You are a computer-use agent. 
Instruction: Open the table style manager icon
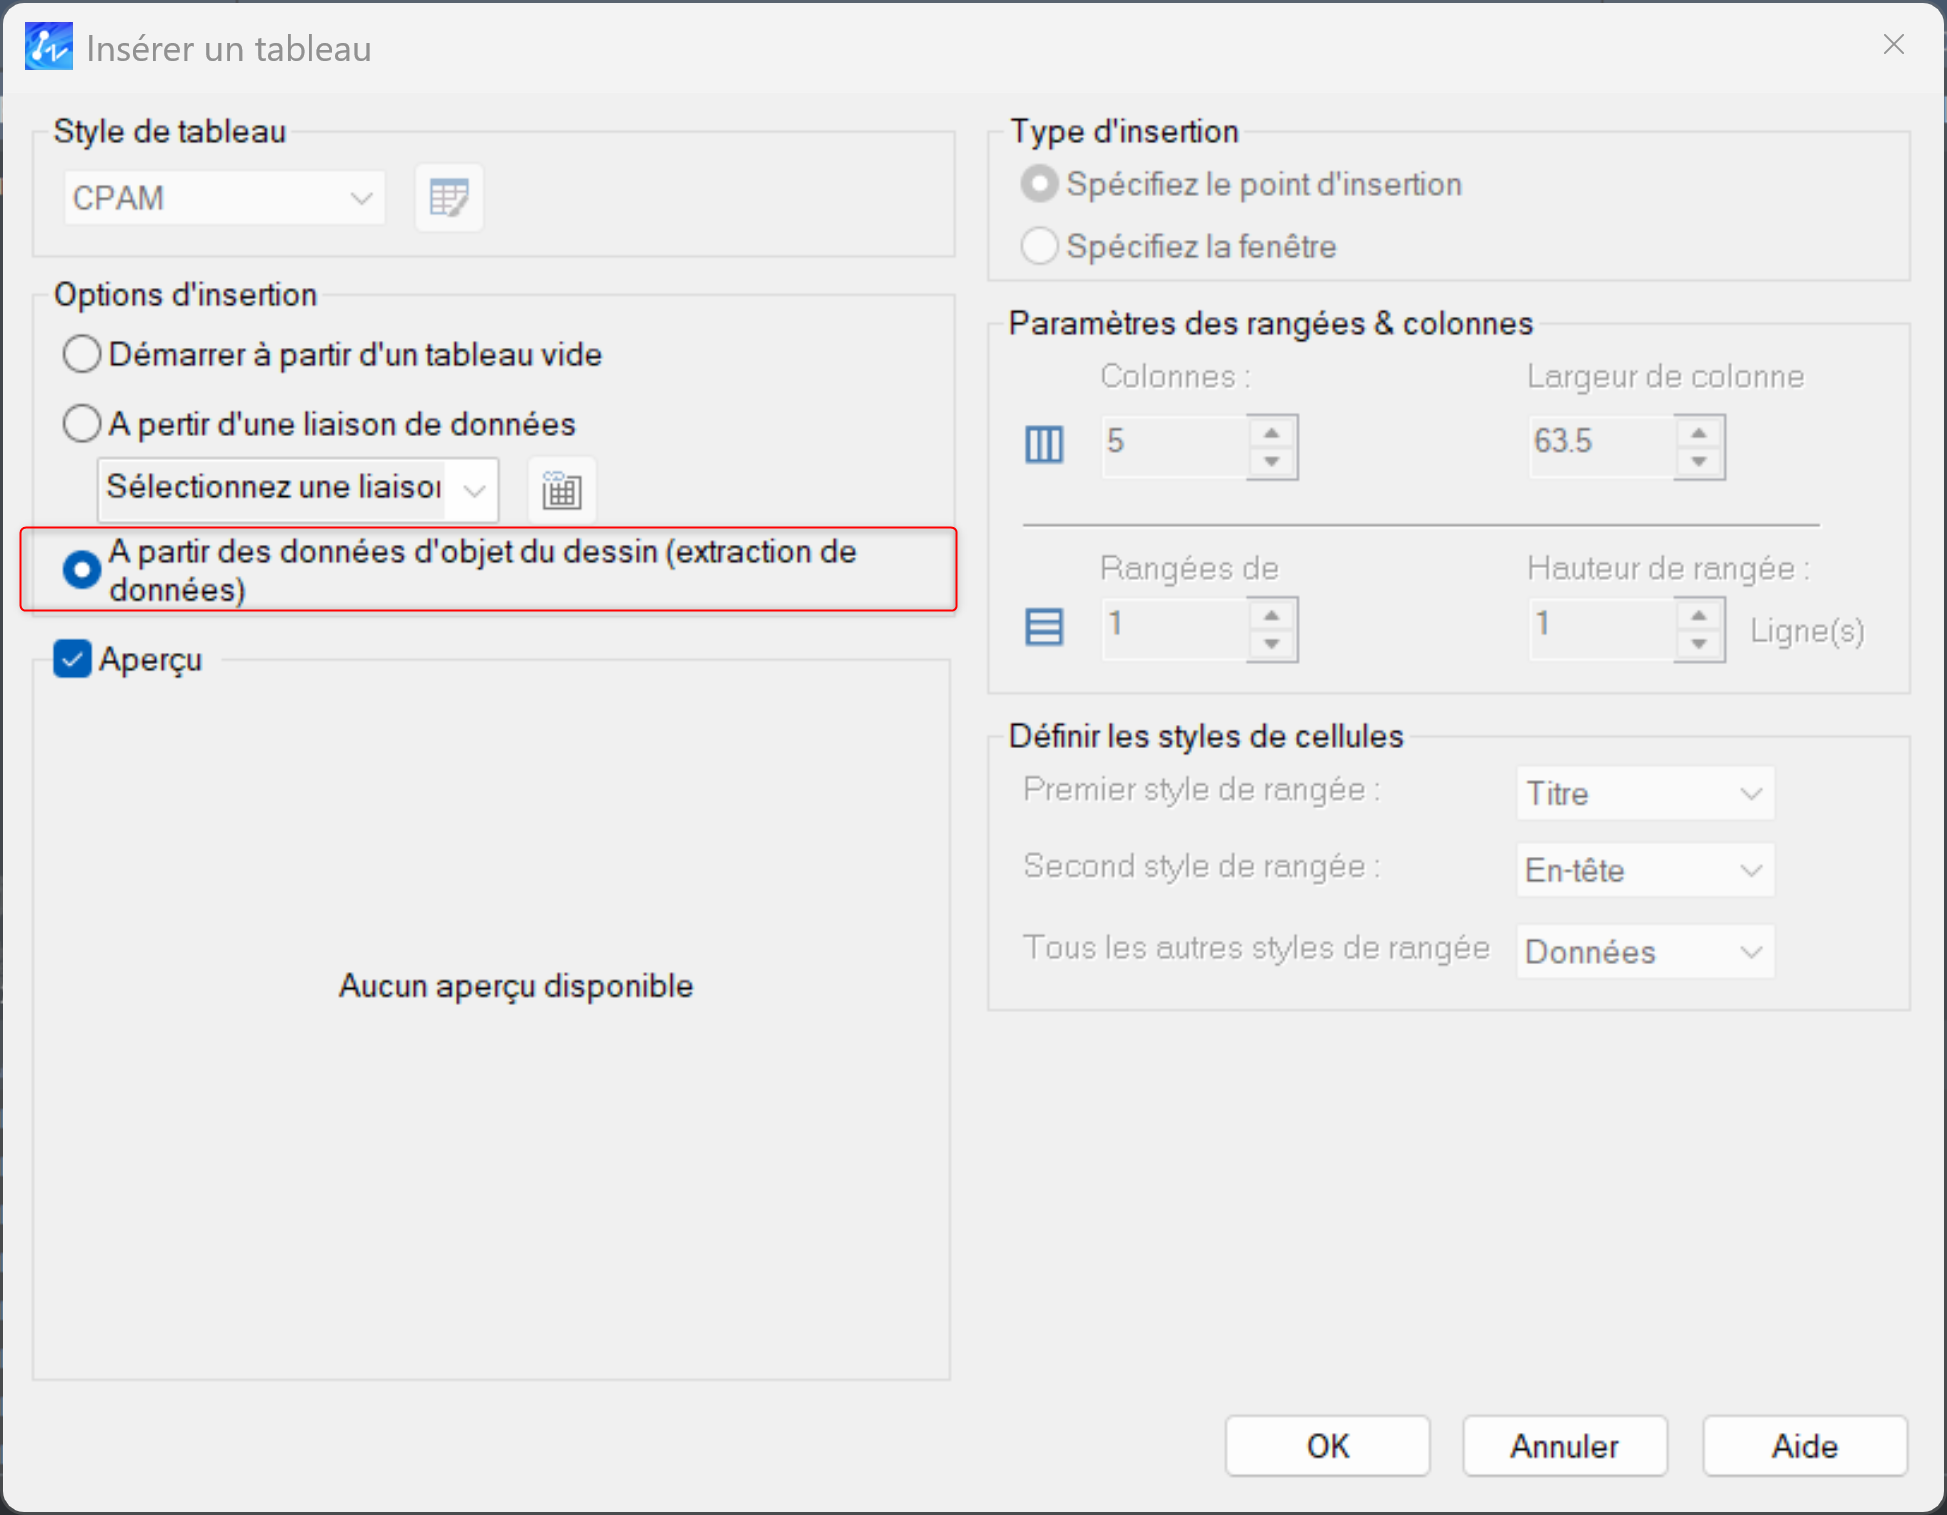tap(448, 198)
